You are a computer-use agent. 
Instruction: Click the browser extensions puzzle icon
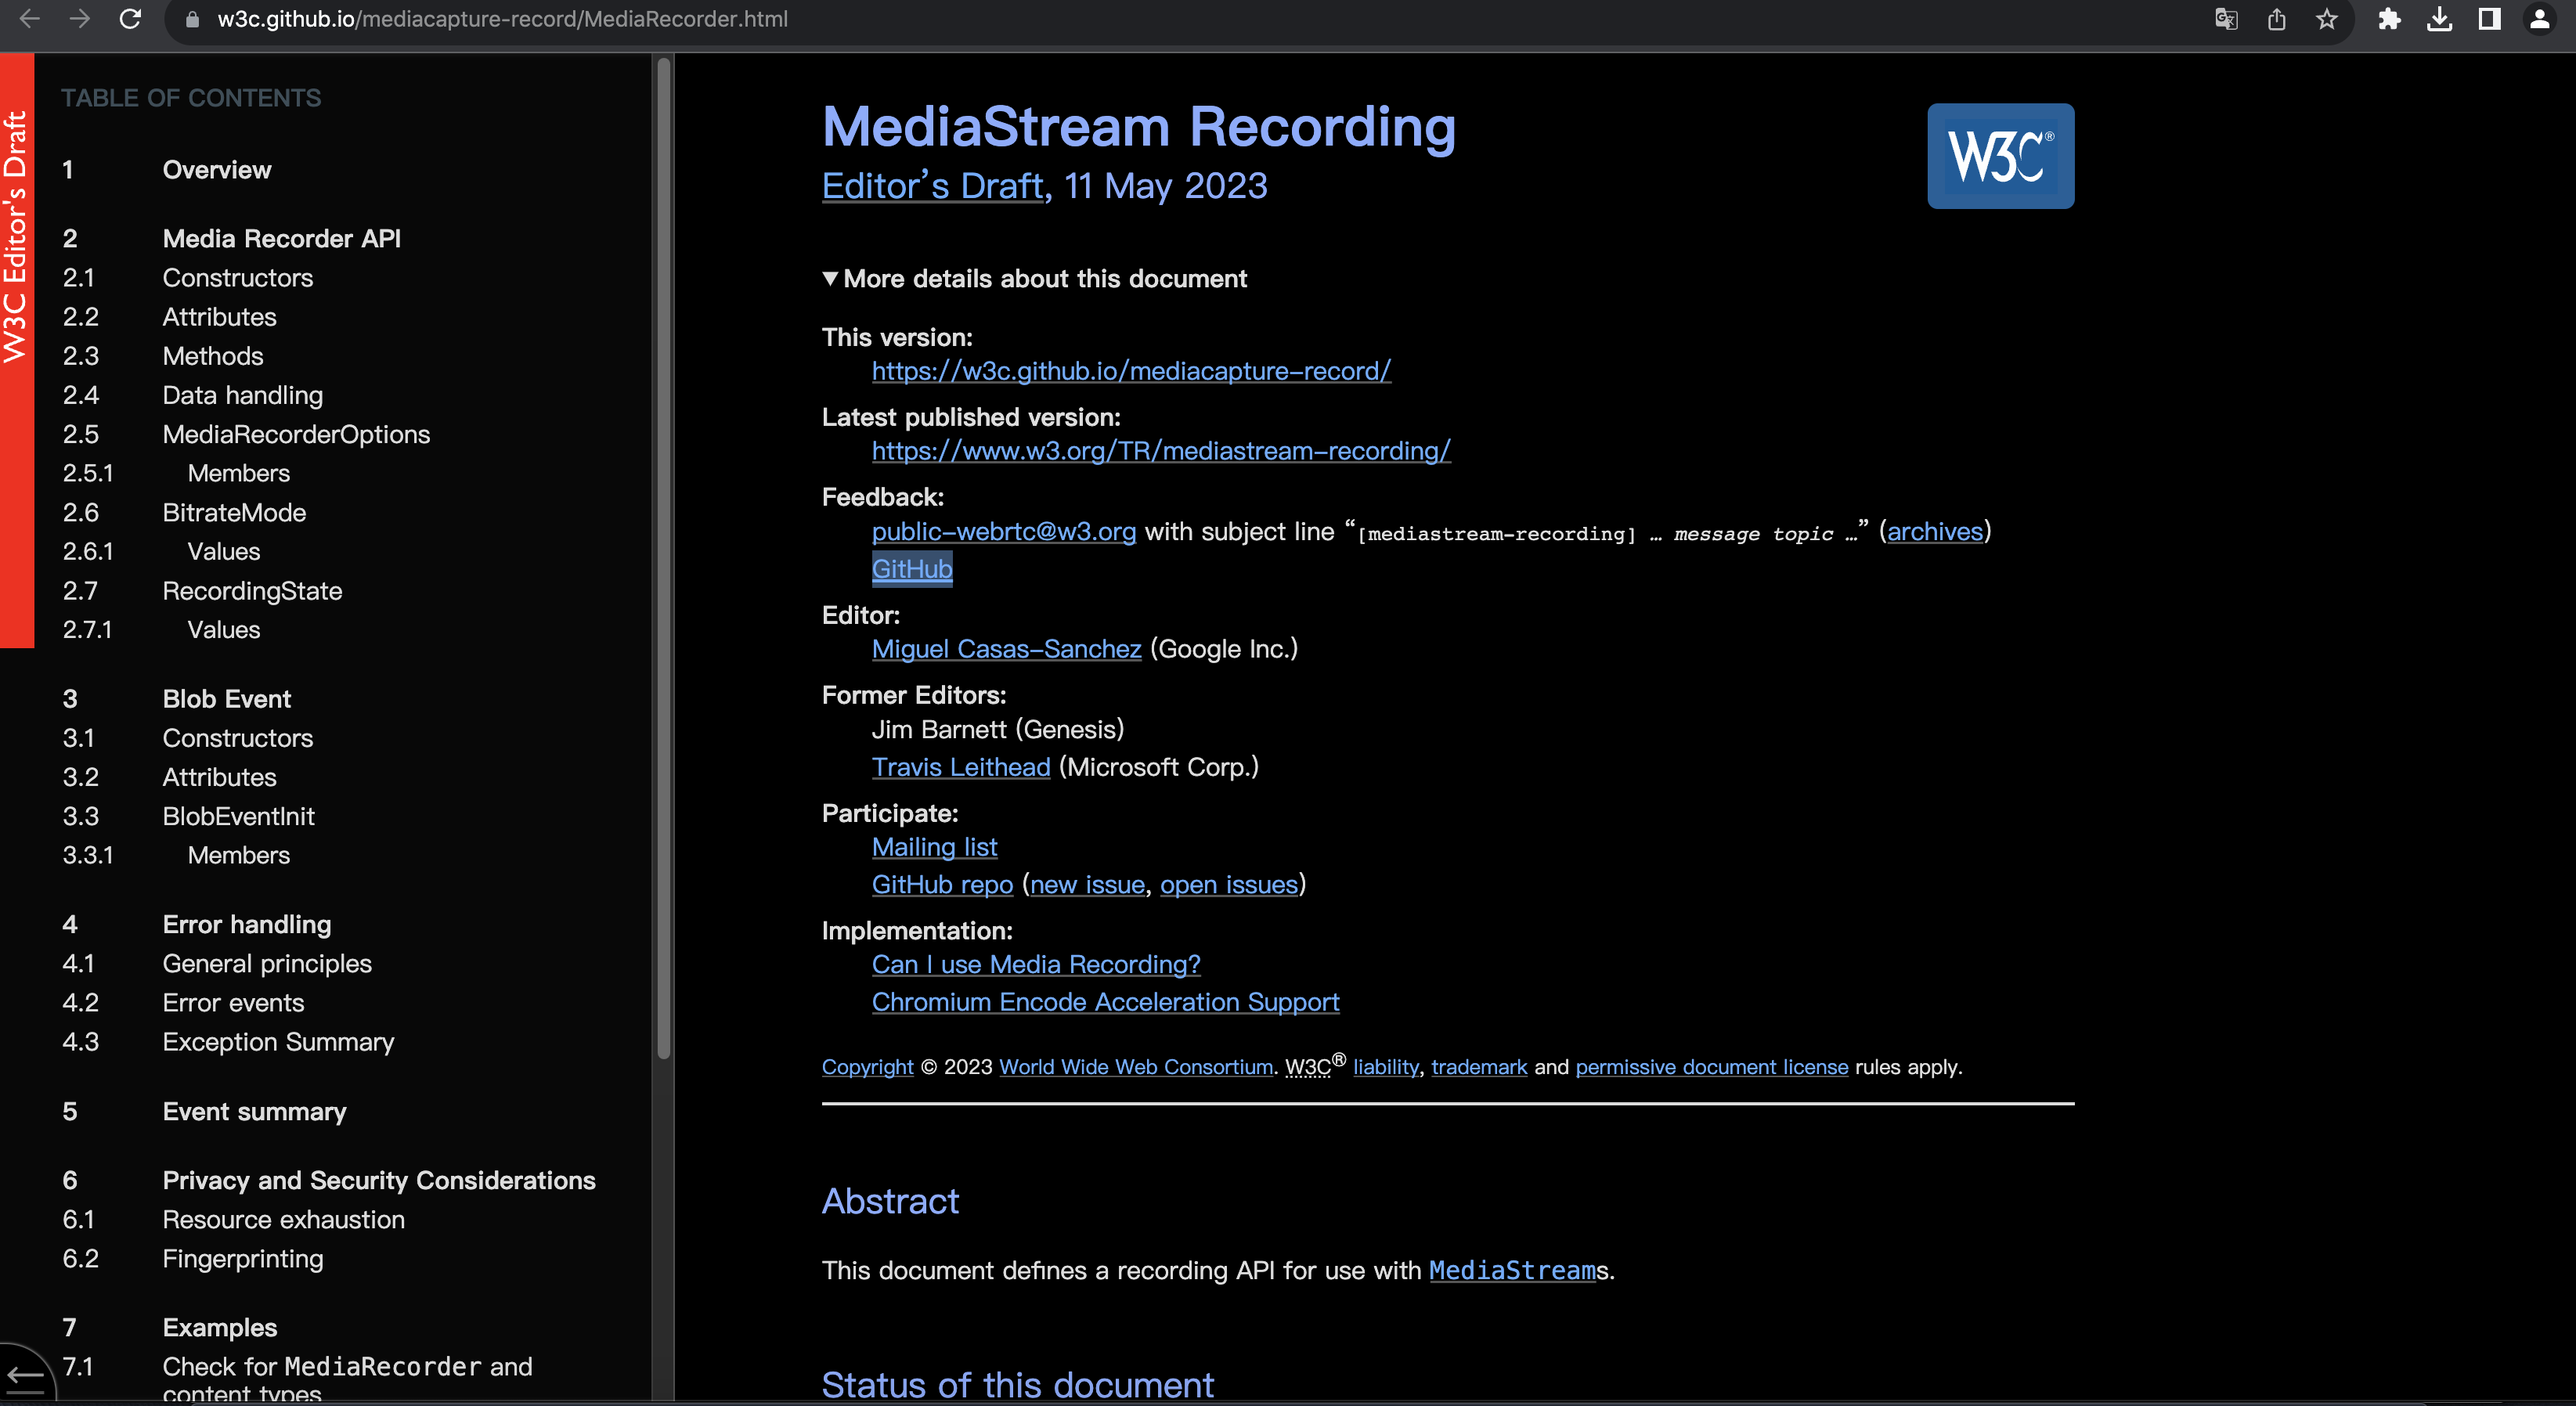pyautogui.click(x=2390, y=19)
